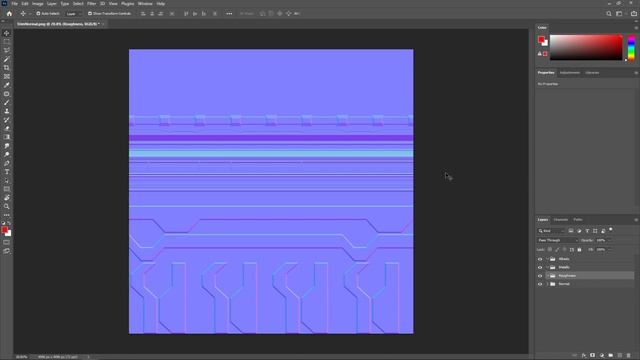Expand the Roughness group
The width and height of the screenshot is (640, 360).
coord(547,276)
